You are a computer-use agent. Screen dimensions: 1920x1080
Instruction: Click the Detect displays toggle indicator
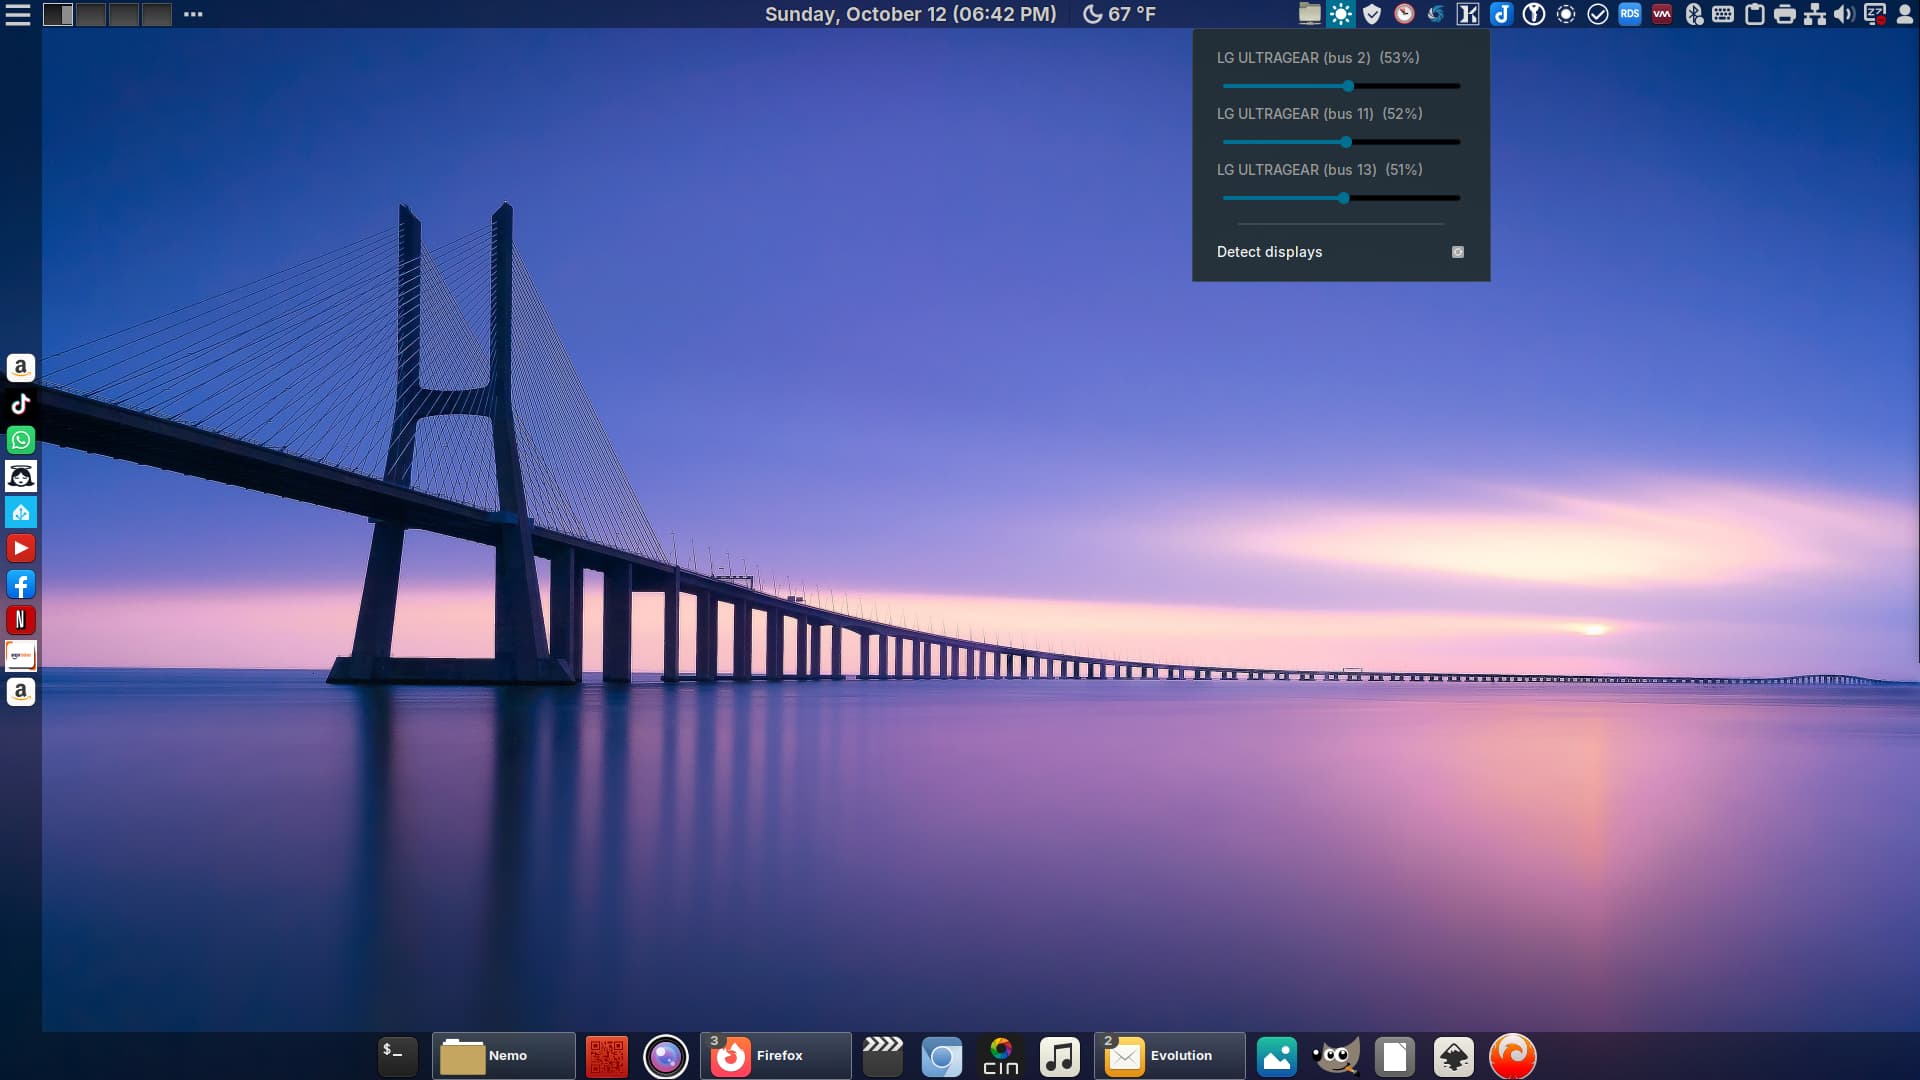click(x=1457, y=252)
